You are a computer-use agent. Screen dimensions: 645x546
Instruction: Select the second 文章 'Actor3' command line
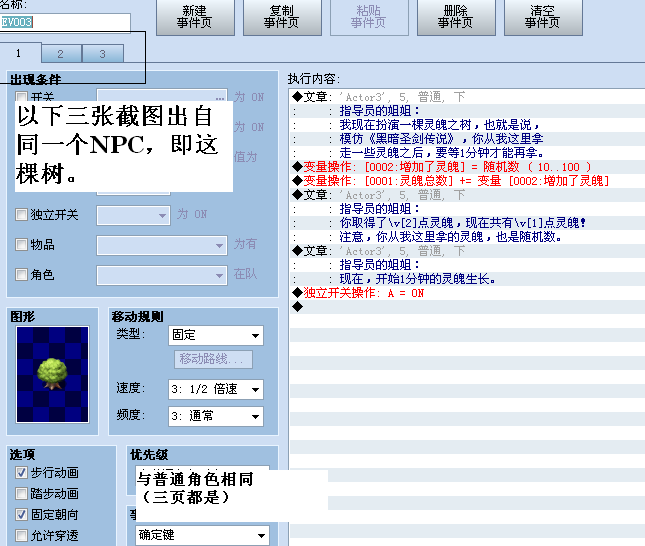click(467, 195)
